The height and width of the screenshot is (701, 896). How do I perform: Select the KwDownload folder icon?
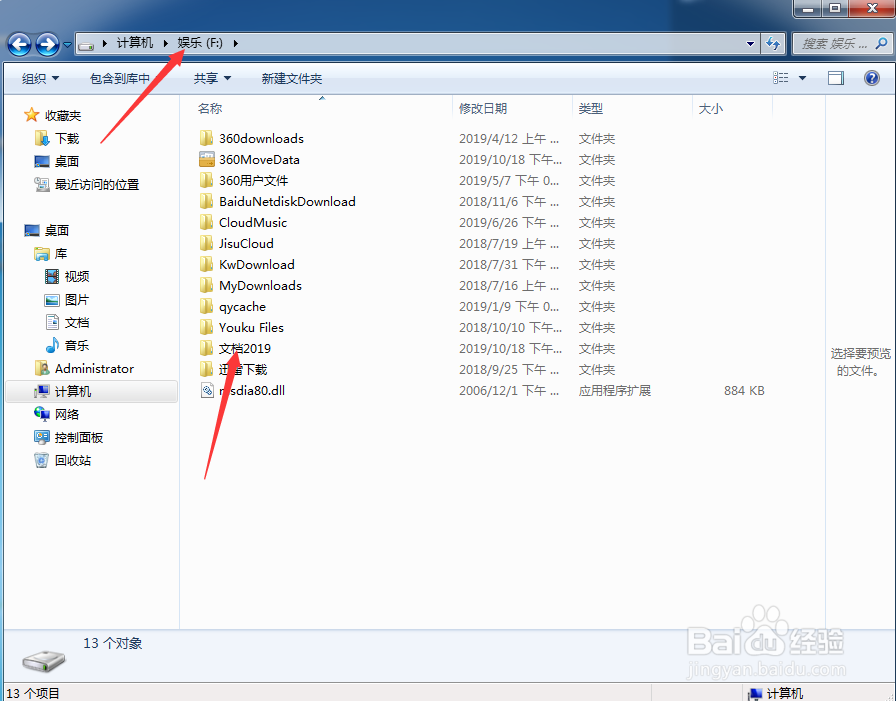206,265
